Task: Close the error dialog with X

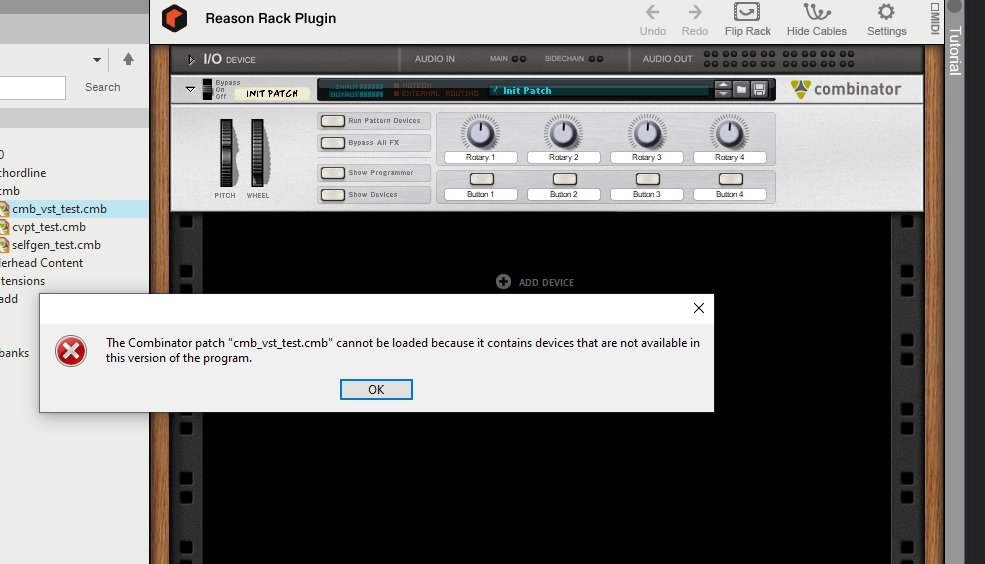Action: click(x=699, y=308)
